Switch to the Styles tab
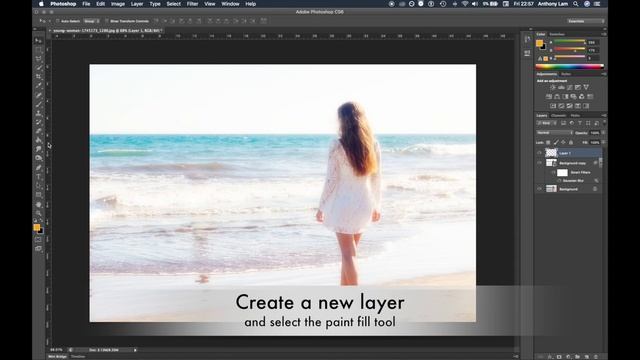Screen dimensions: 640x360 click(566, 74)
